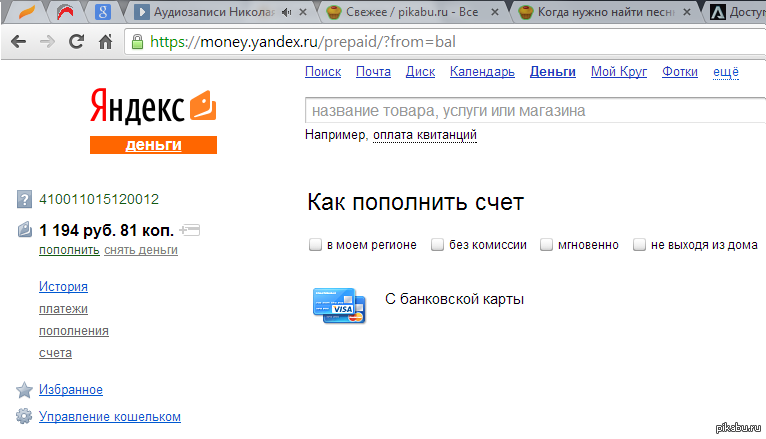Reload the page with the refresh icon
Viewport: 766px width, 439px height.
pos(76,42)
